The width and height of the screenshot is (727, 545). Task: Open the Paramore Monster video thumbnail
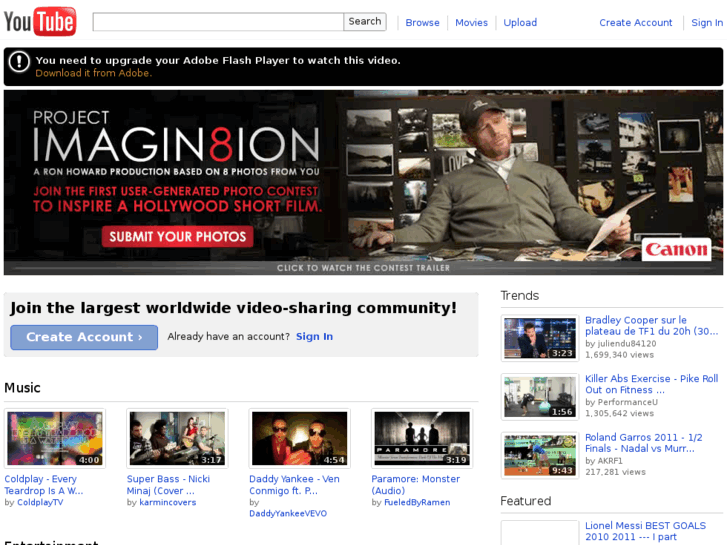422,438
